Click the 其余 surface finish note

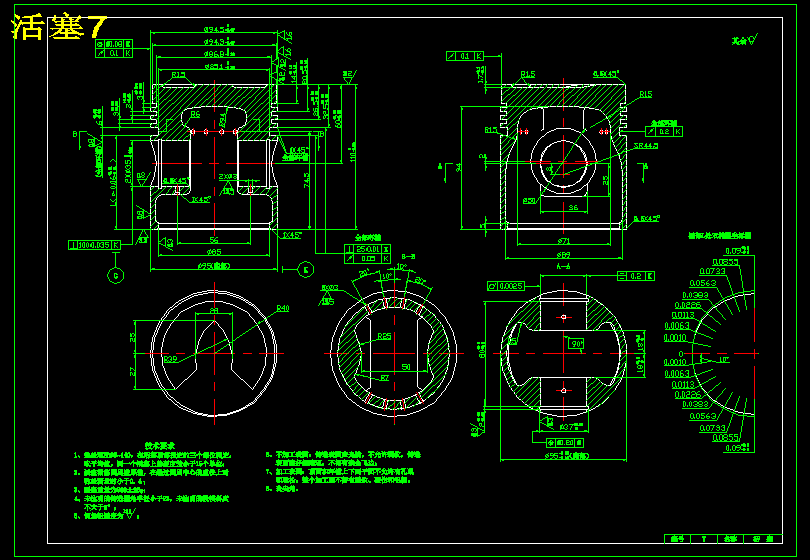[744, 40]
